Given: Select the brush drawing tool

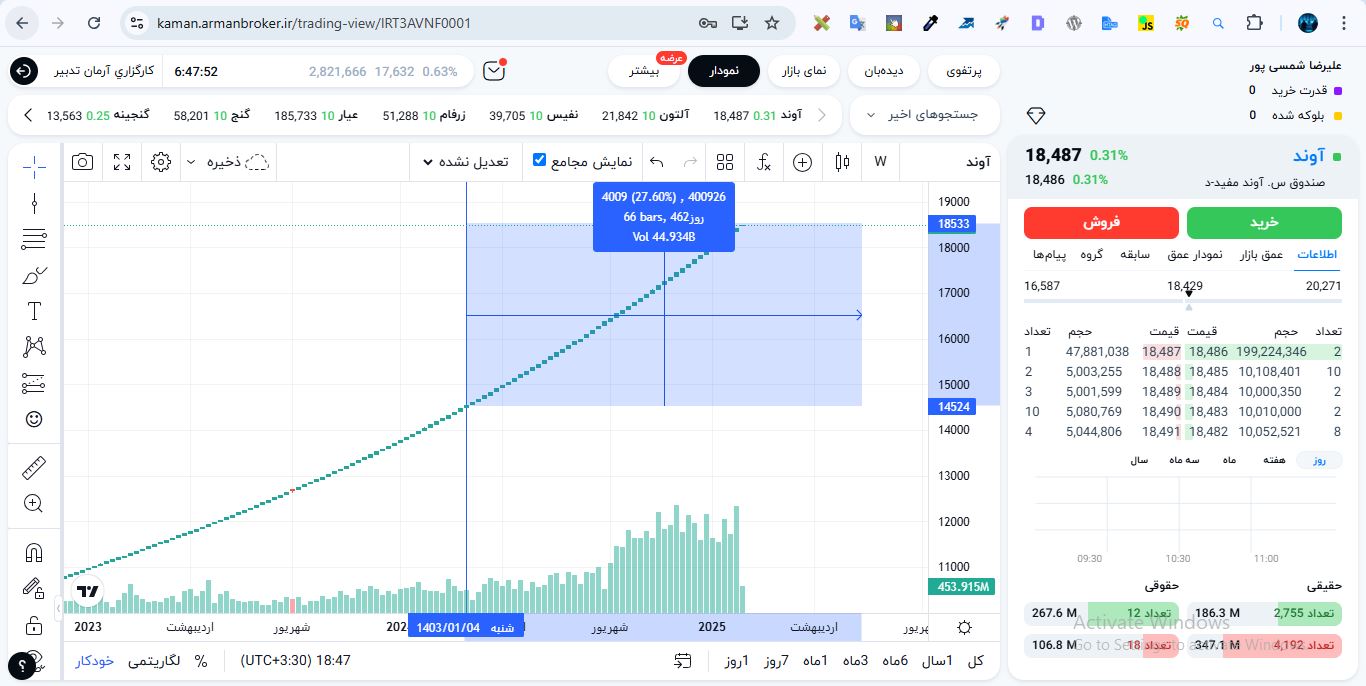Looking at the screenshot, I should click(34, 275).
